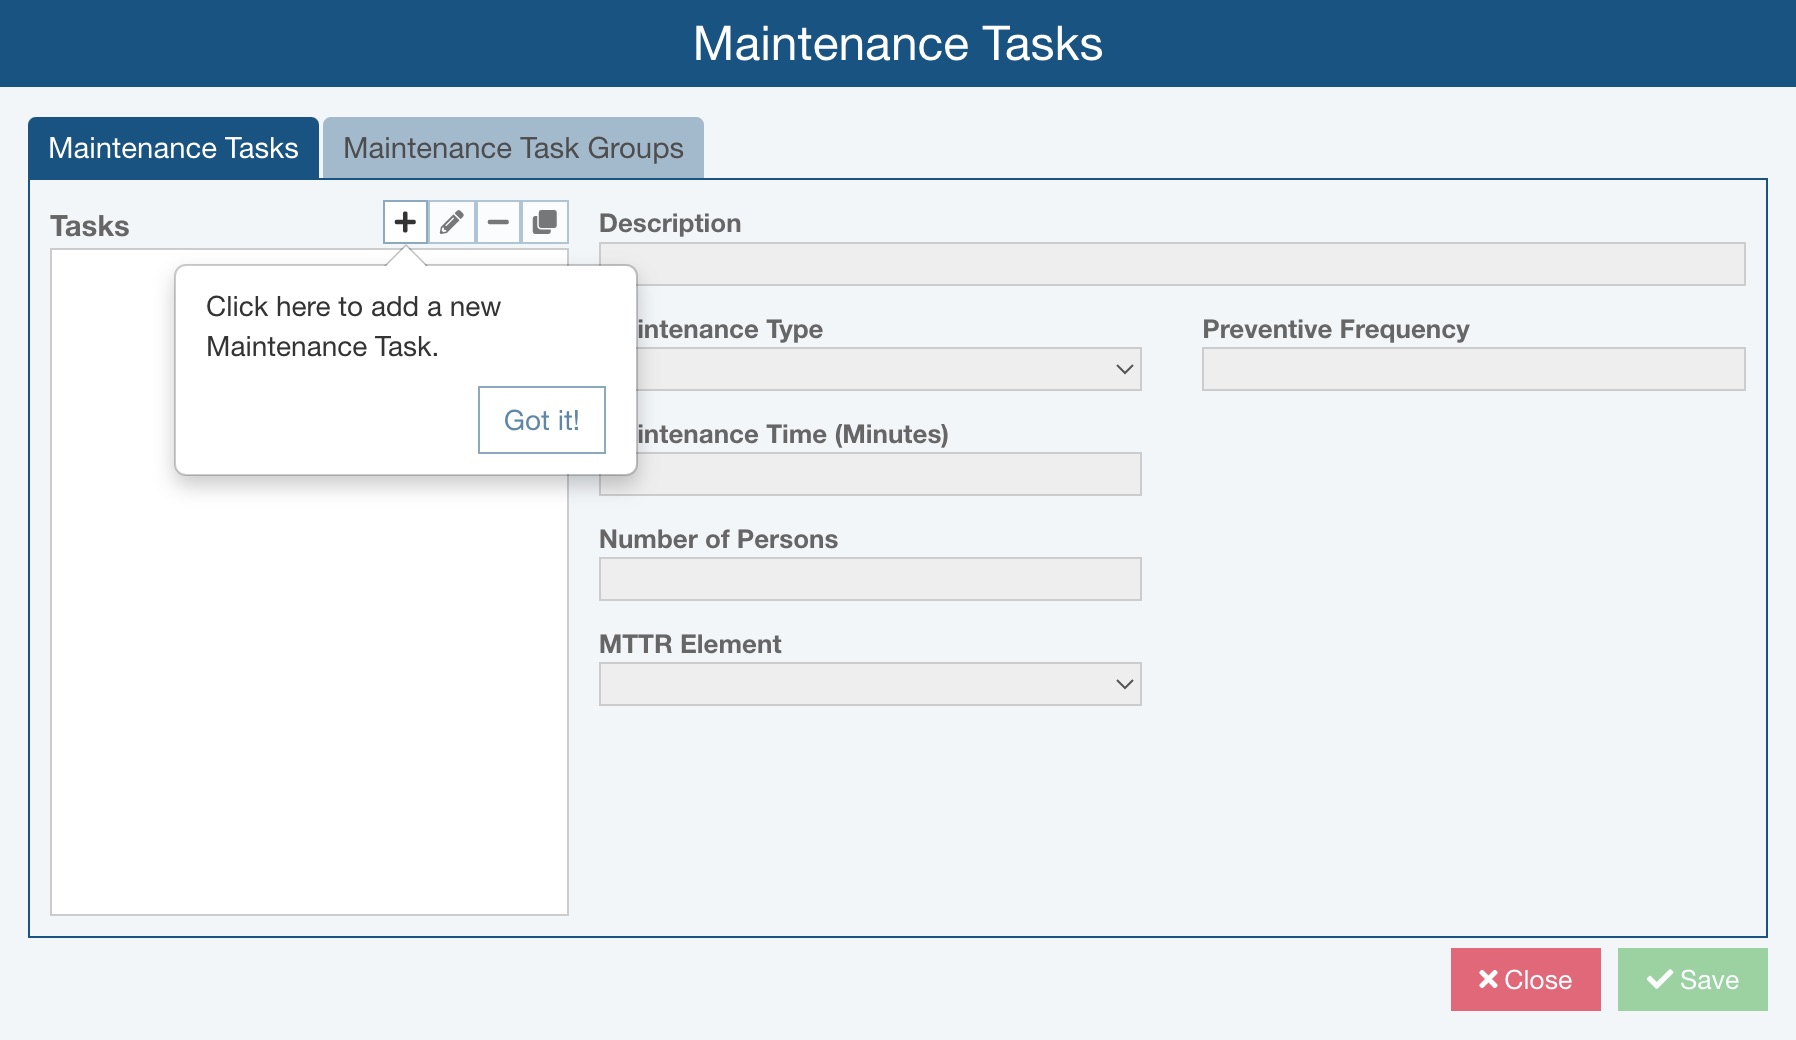Screen dimensions: 1796x1040
Task: Click the plus icon to add task
Action: [x=405, y=222]
